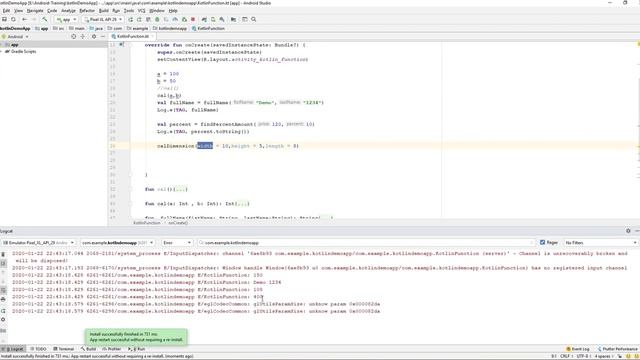Open the Help menu
The height and width of the screenshot is (360, 640).
pos(173,11)
